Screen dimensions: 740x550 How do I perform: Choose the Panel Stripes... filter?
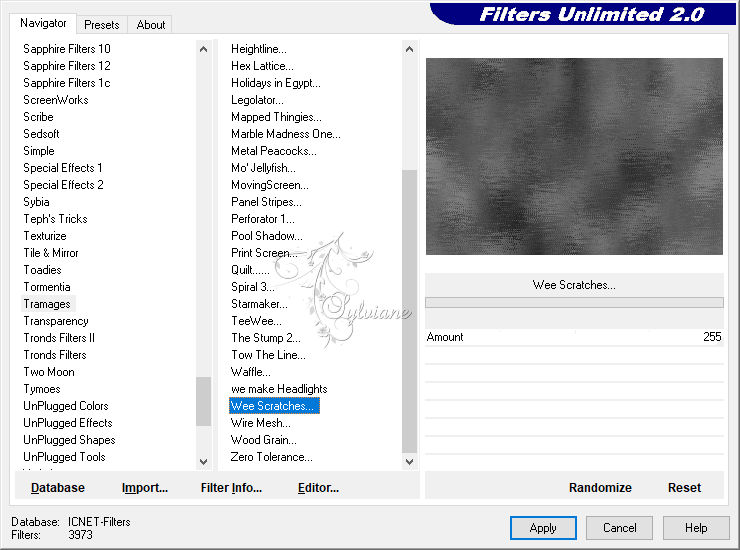(x=266, y=202)
